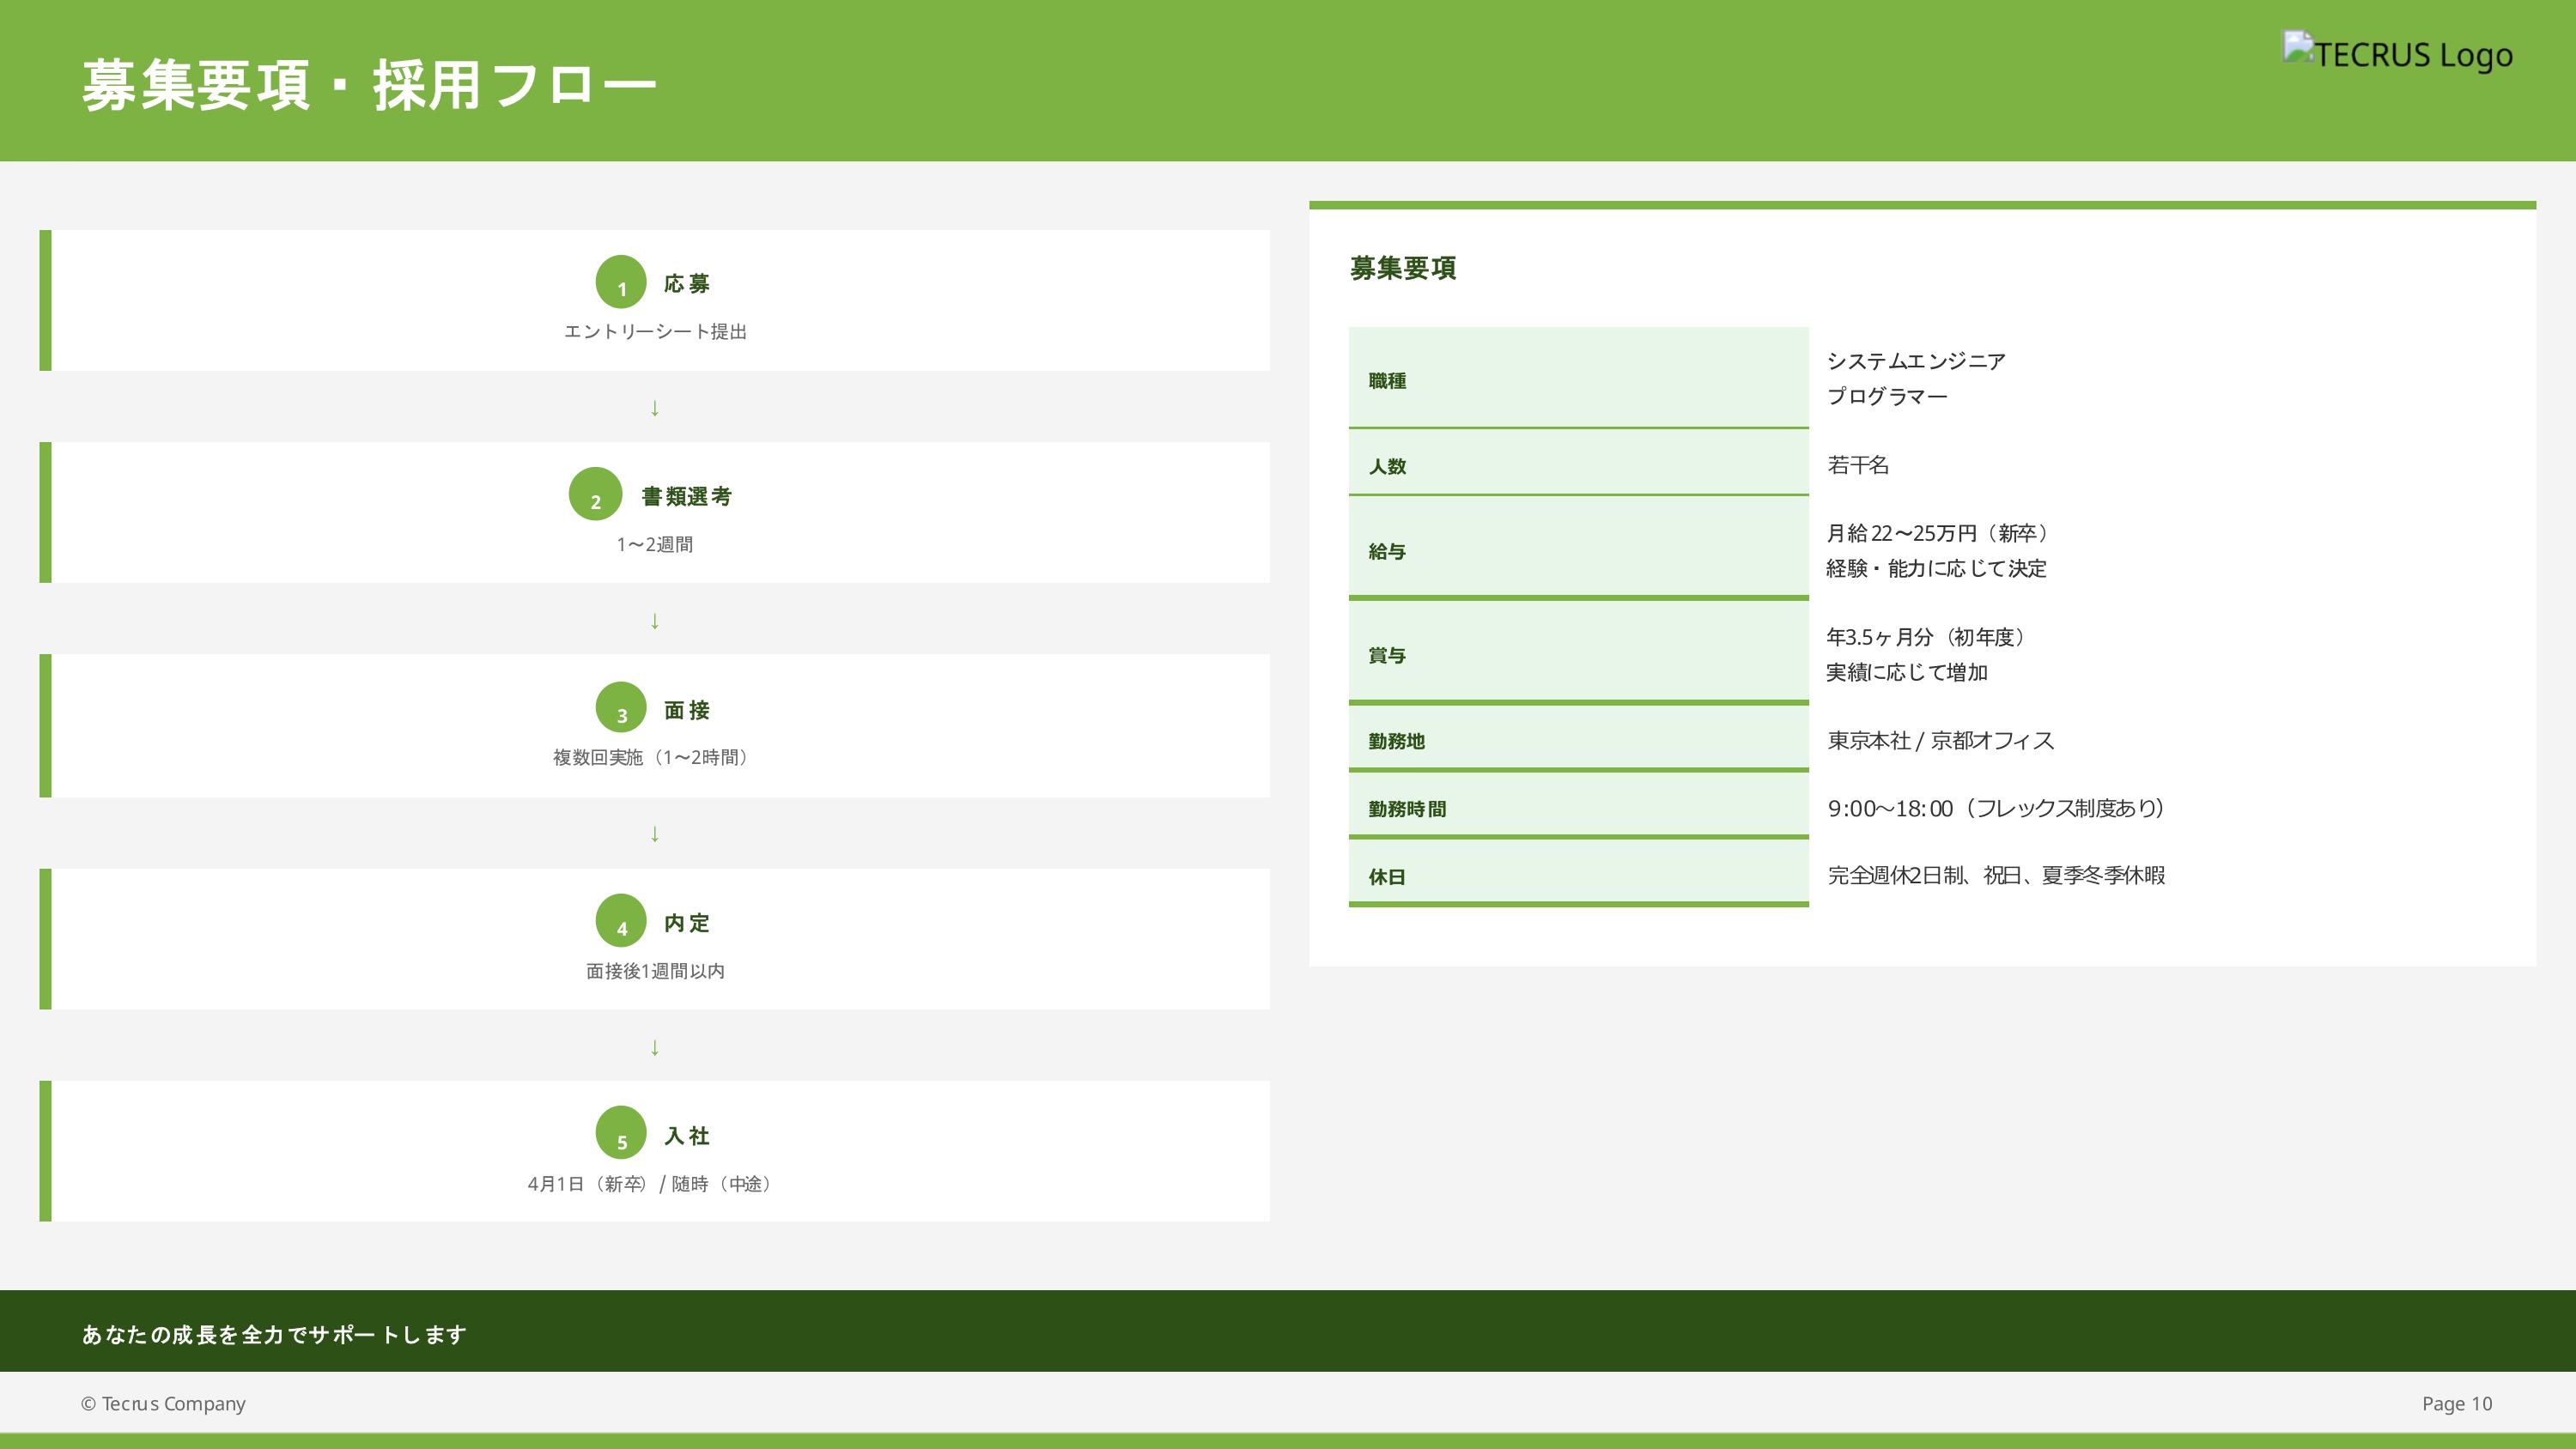Click the TECRUS Logo image
Viewport: 2576px width, 1449px height.
(2397, 54)
